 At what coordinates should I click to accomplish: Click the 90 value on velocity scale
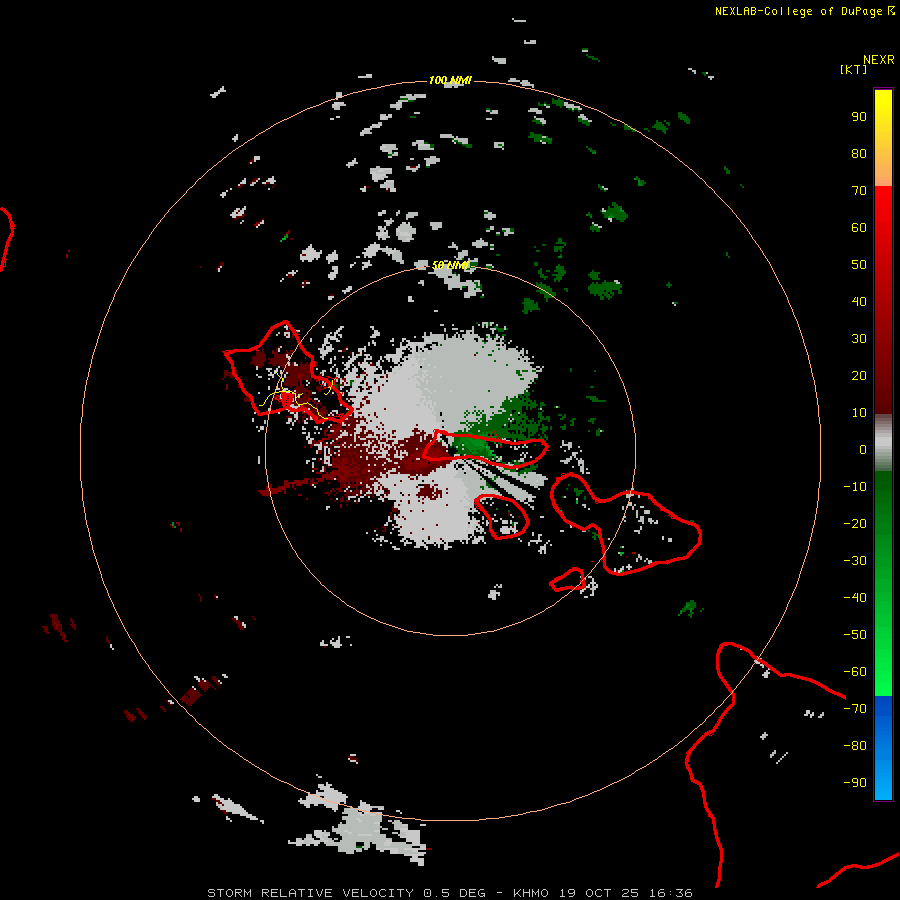(x=859, y=117)
